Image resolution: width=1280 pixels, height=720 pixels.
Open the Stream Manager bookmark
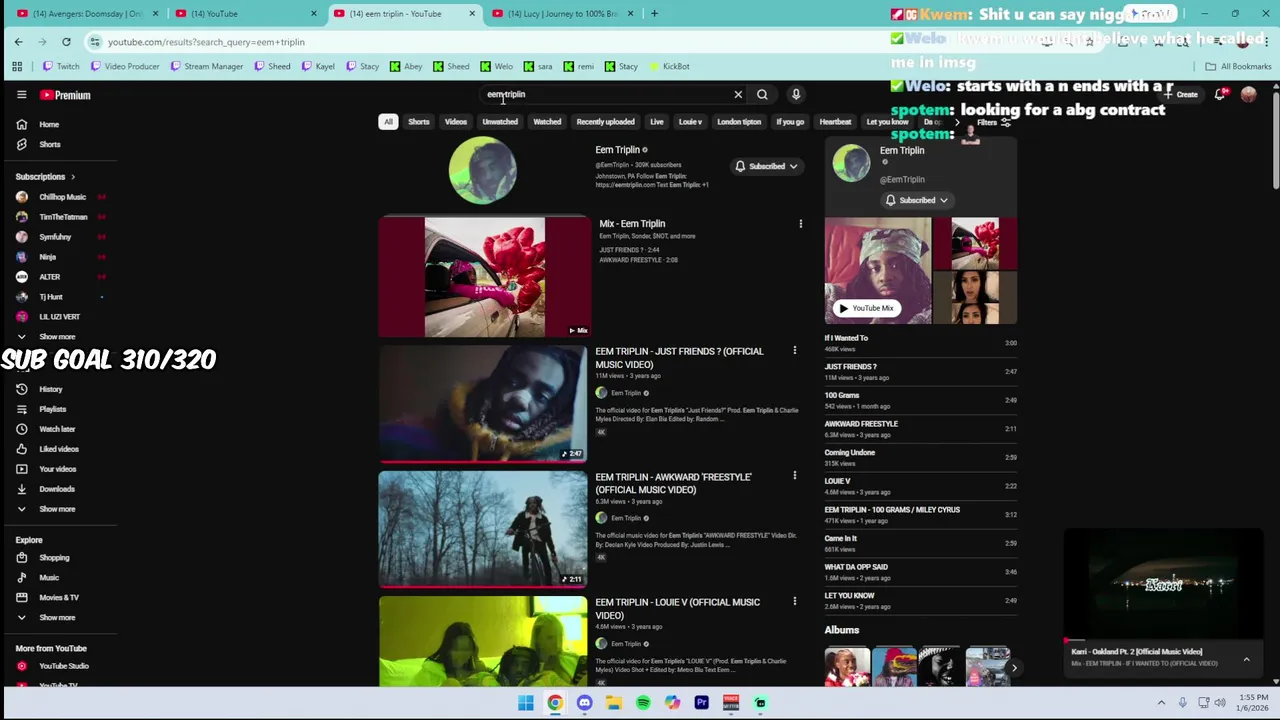[206, 67]
